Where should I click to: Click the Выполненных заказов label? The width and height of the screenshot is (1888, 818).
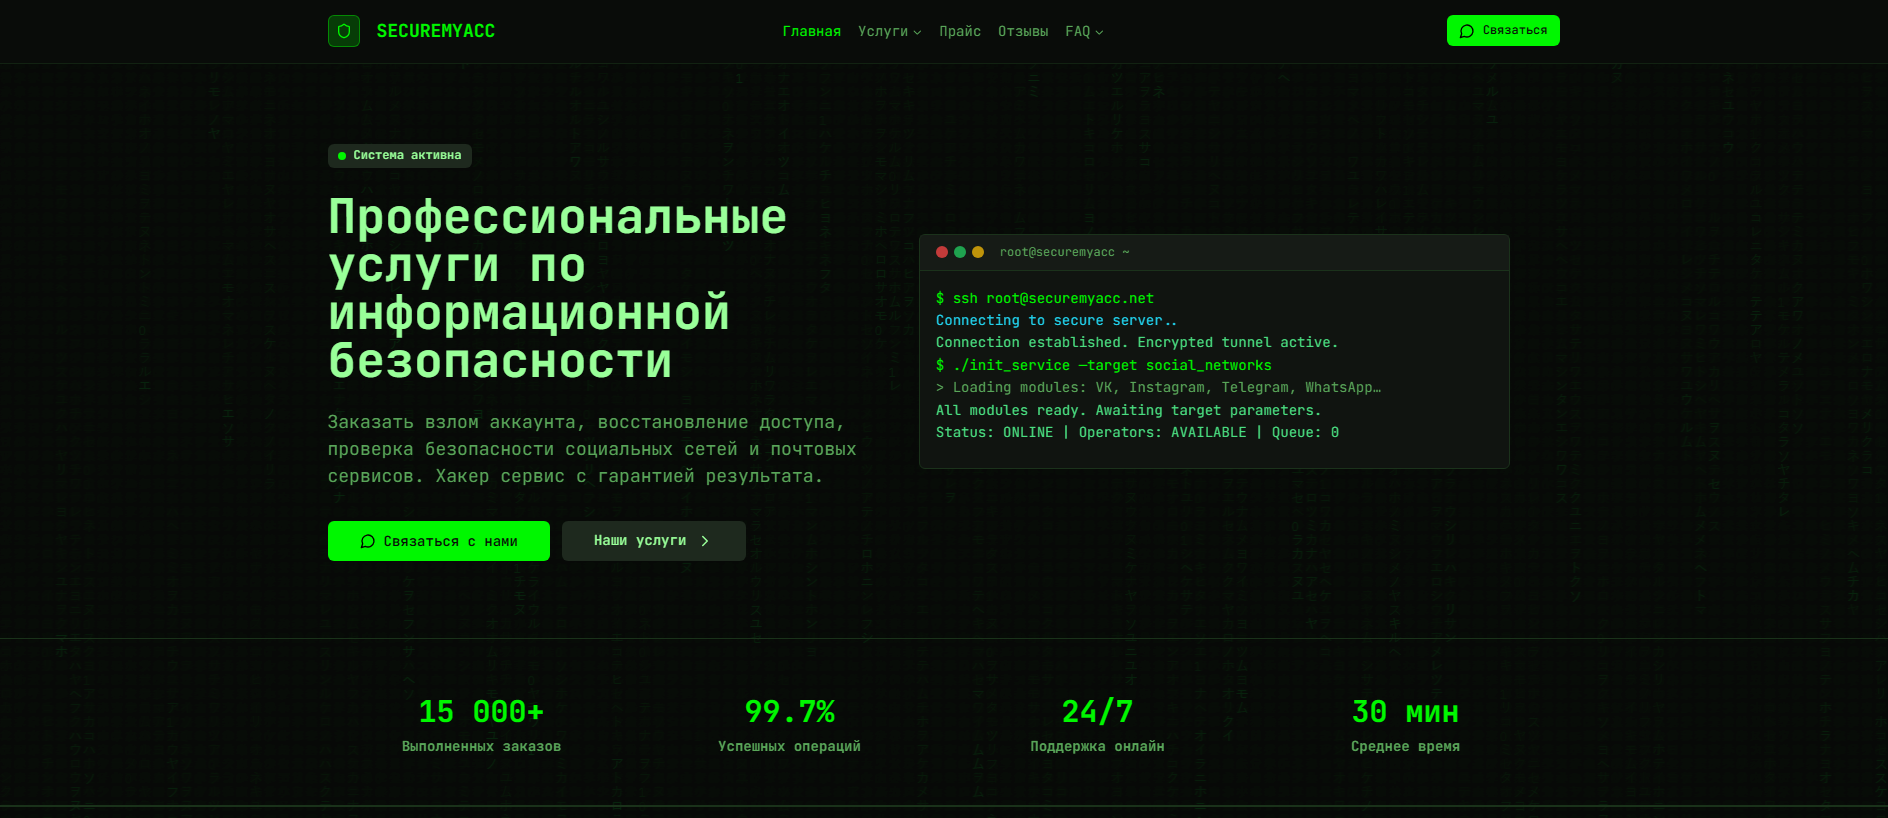pyautogui.click(x=481, y=746)
